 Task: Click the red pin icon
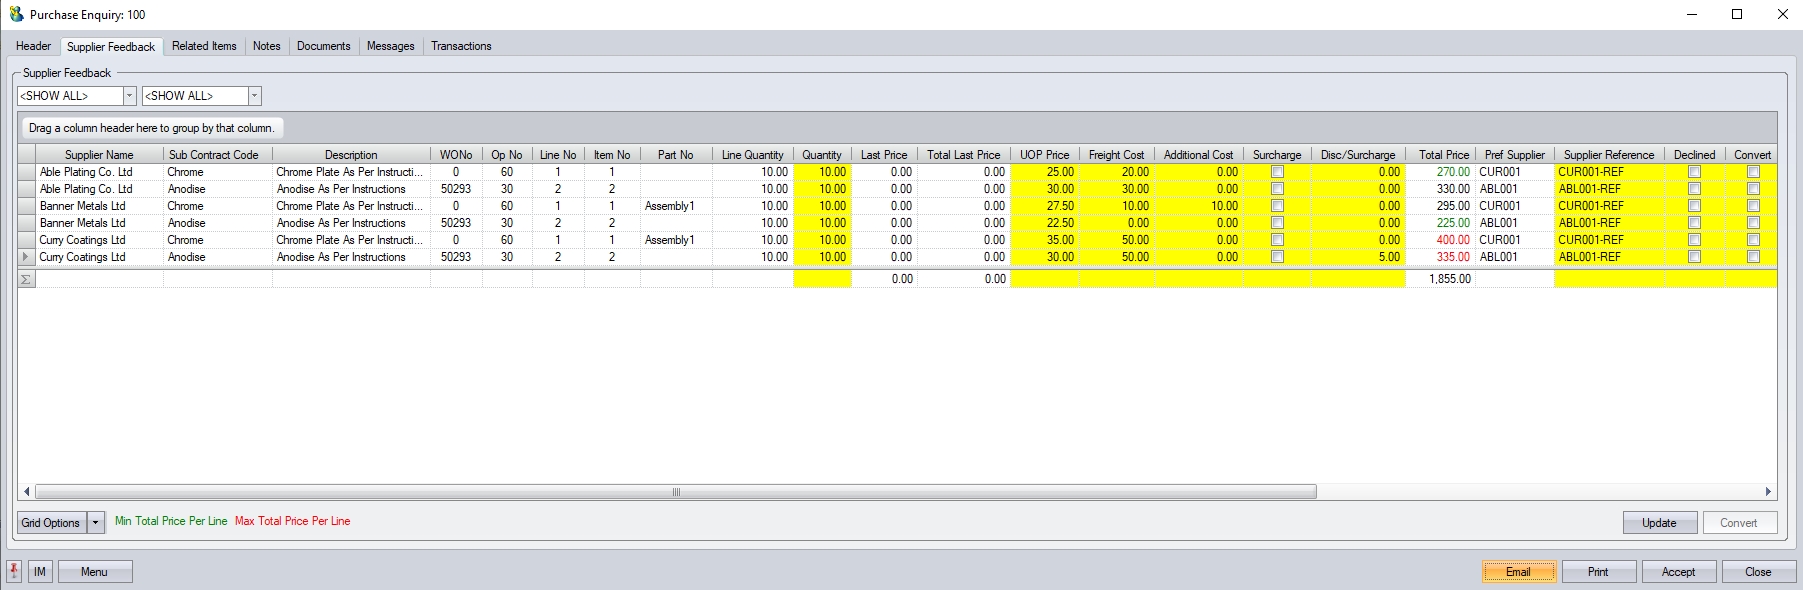14,571
